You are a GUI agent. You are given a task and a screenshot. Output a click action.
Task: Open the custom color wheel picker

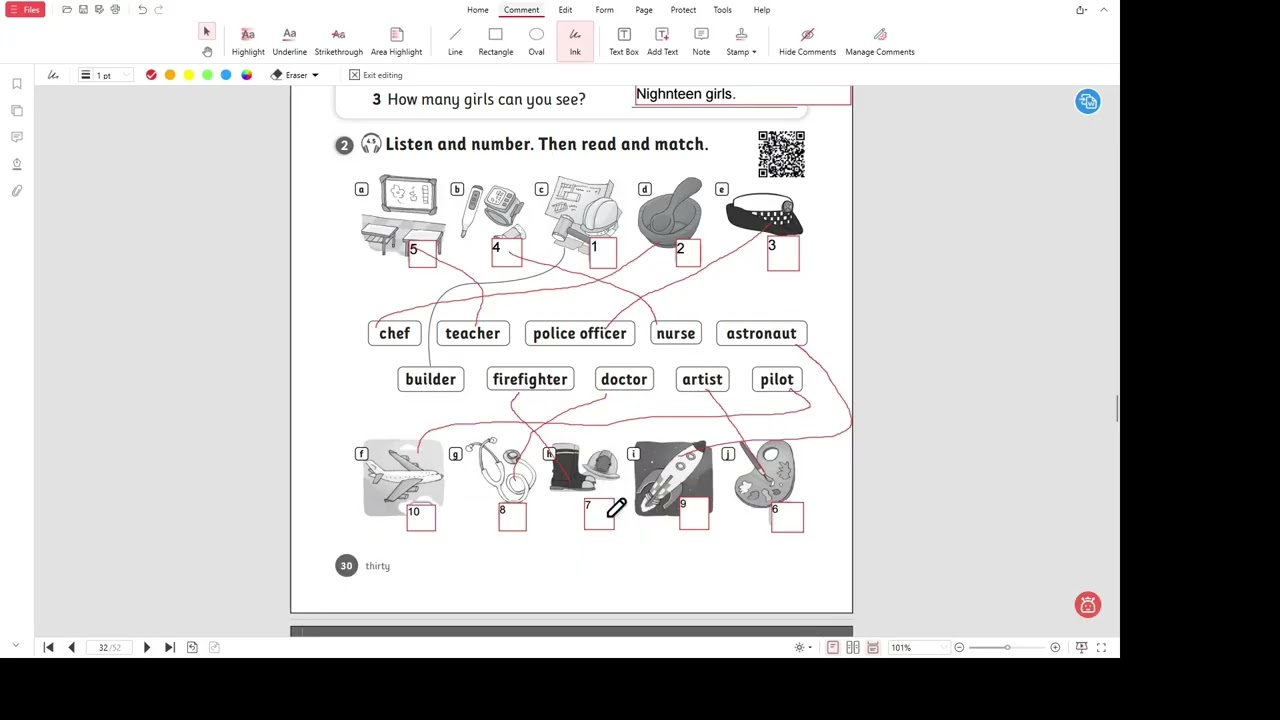point(246,75)
